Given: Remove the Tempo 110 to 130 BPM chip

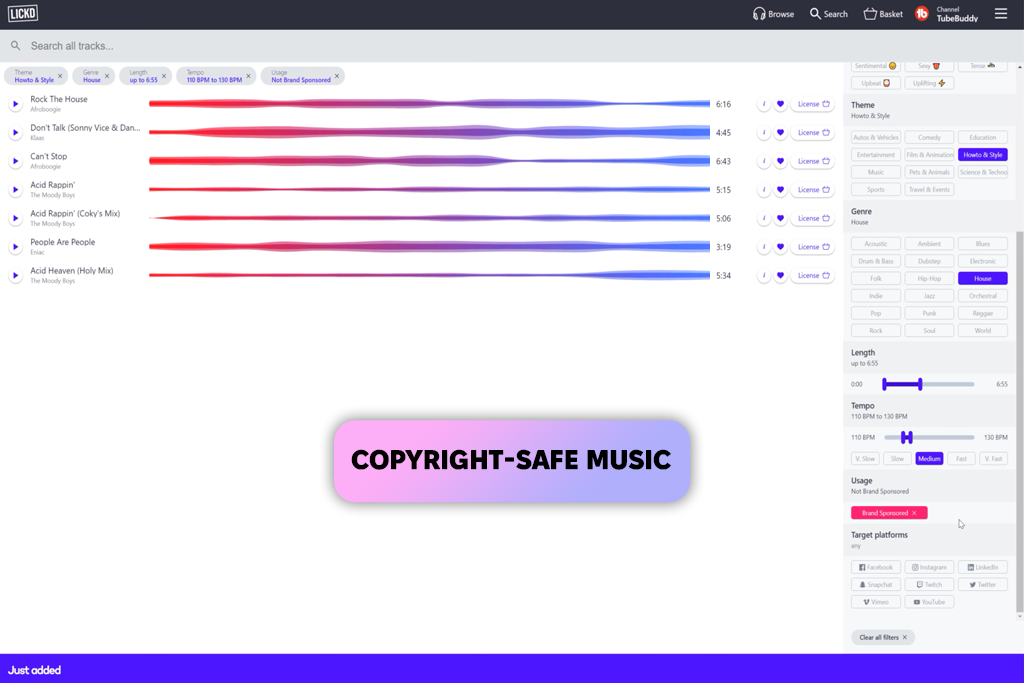Looking at the screenshot, I should (248, 76).
